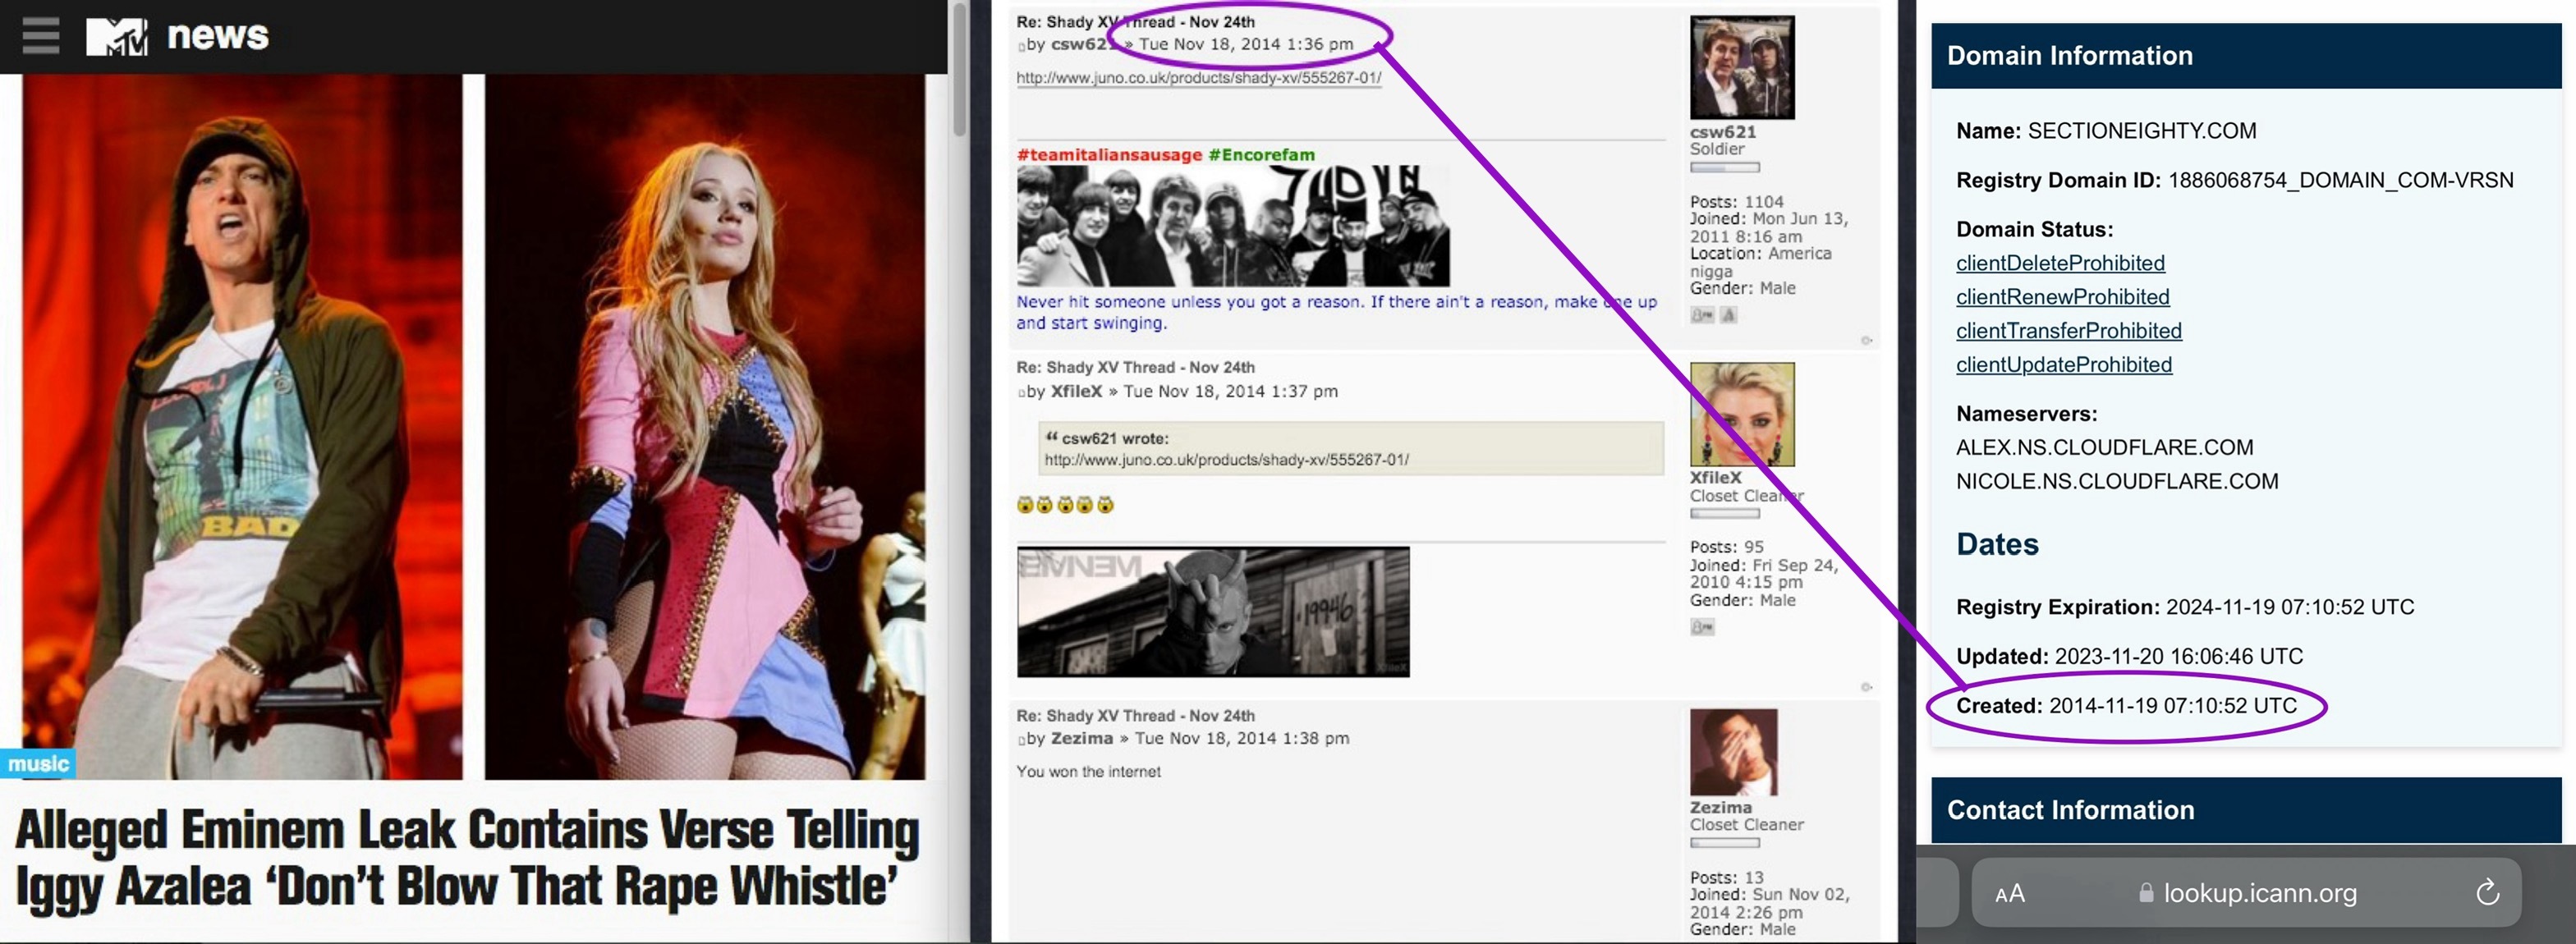This screenshot has width=2576, height=944.
Task: Open the juno.co.uk link in csw621's post
Action: [x=1198, y=78]
